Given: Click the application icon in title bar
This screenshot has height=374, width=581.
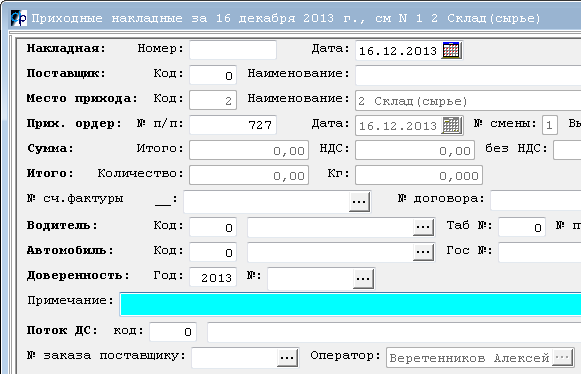Looking at the screenshot, I should [19, 18].
